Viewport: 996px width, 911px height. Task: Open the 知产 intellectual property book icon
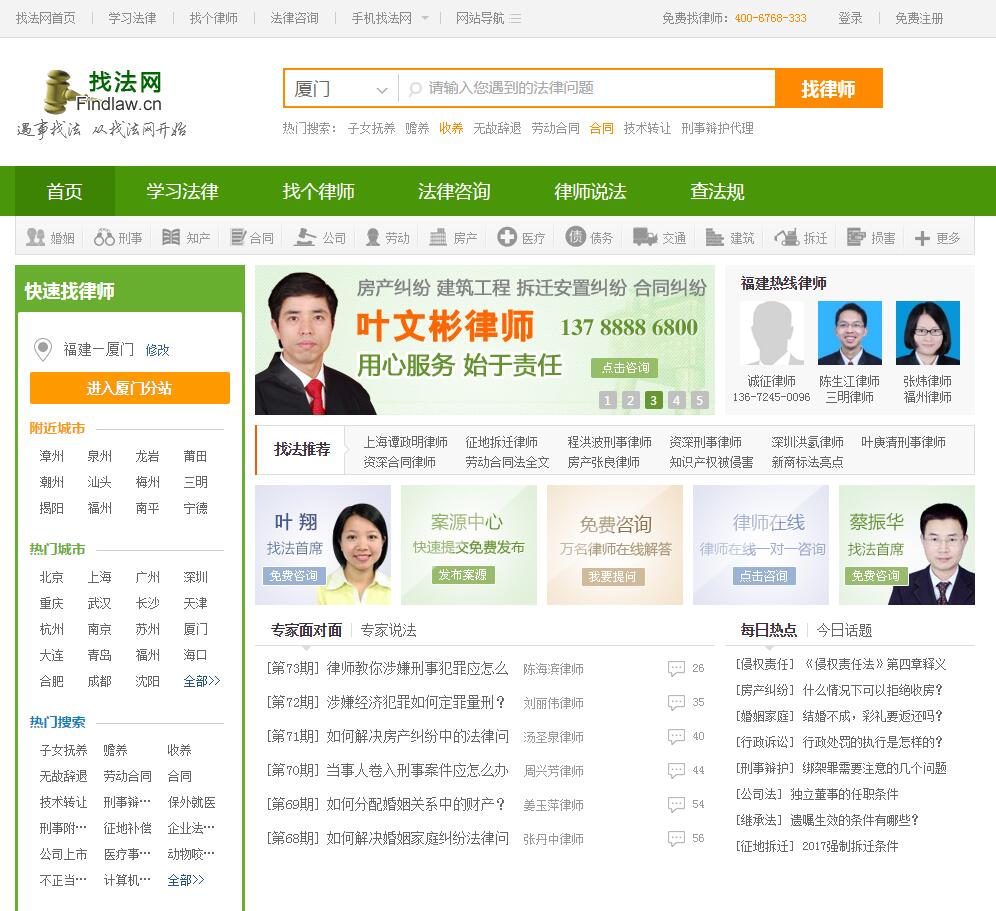(x=171, y=238)
